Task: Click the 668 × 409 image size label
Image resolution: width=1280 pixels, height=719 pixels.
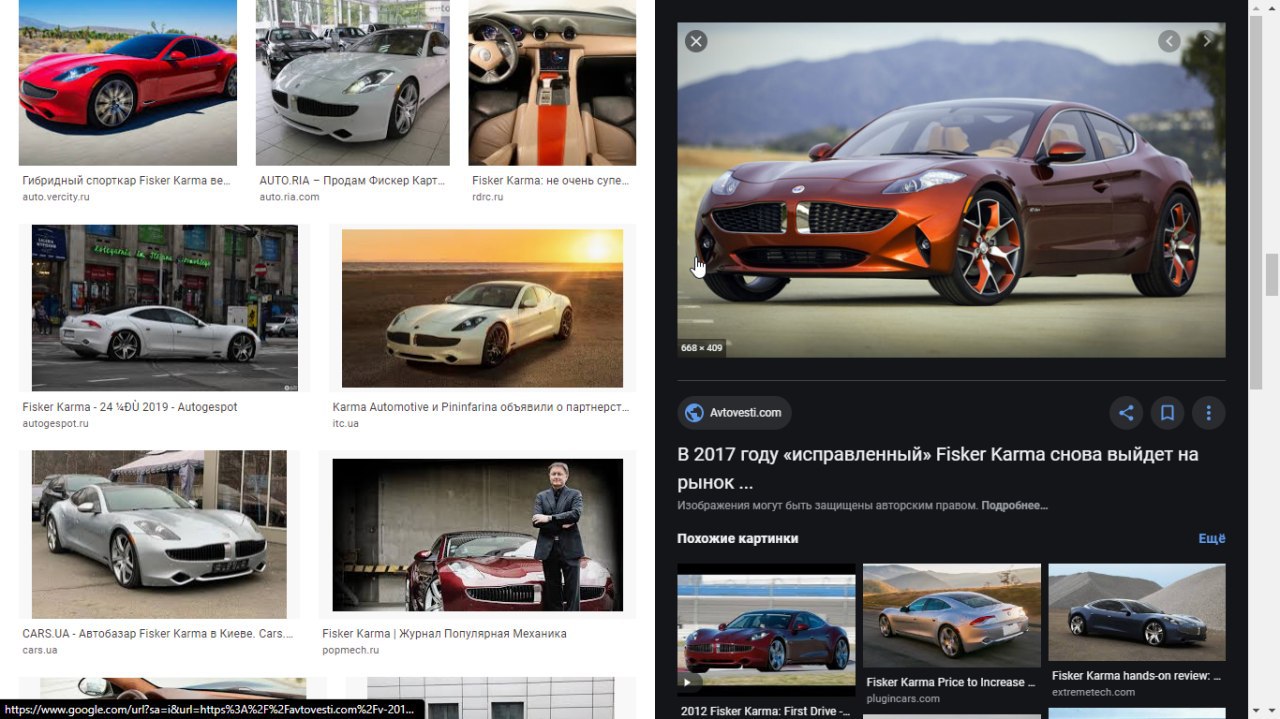Action: tap(701, 348)
